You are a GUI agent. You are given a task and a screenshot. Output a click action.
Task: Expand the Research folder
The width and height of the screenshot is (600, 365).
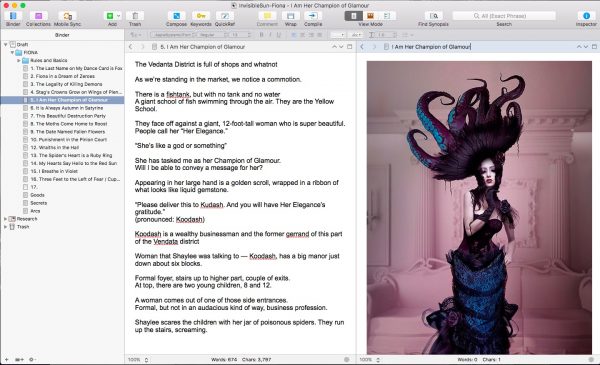(5, 219)
